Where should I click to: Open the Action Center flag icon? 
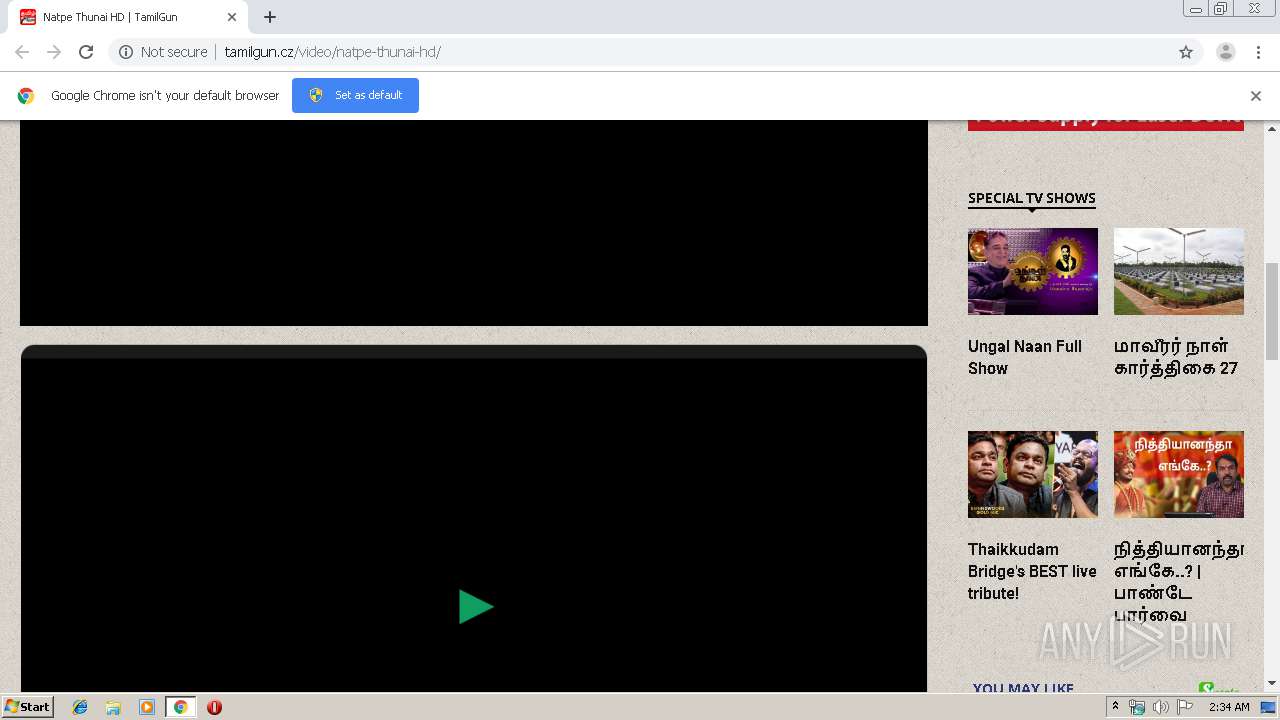(x=1185, y=707)
